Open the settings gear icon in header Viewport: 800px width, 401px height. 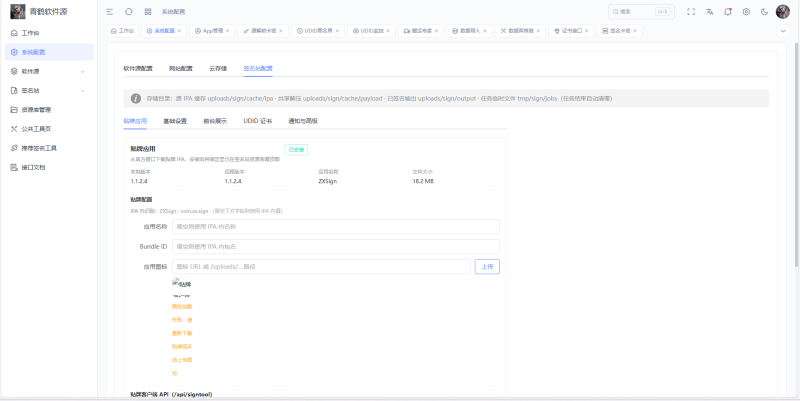[746, 12]
